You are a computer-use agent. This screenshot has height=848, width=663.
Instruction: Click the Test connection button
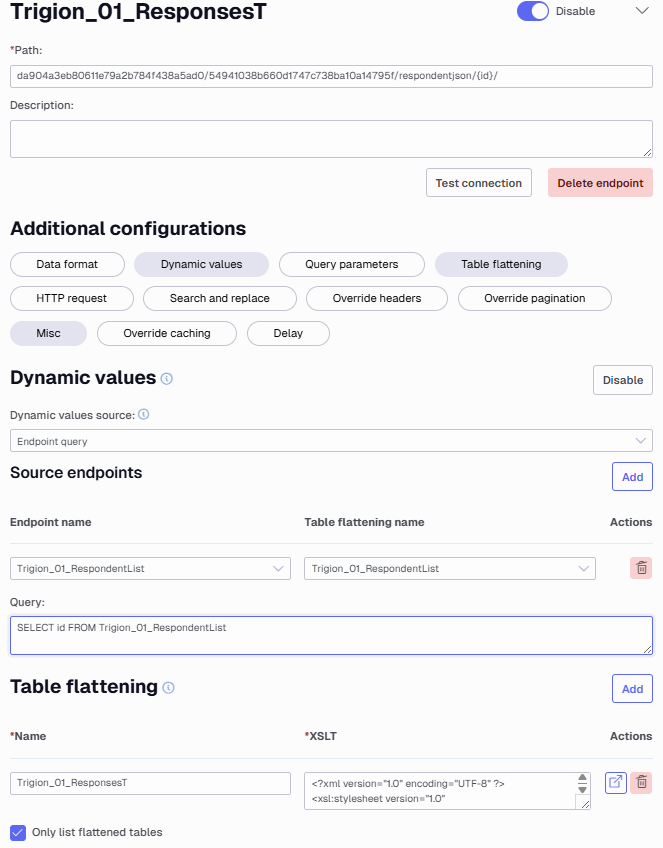pos(479,183)
